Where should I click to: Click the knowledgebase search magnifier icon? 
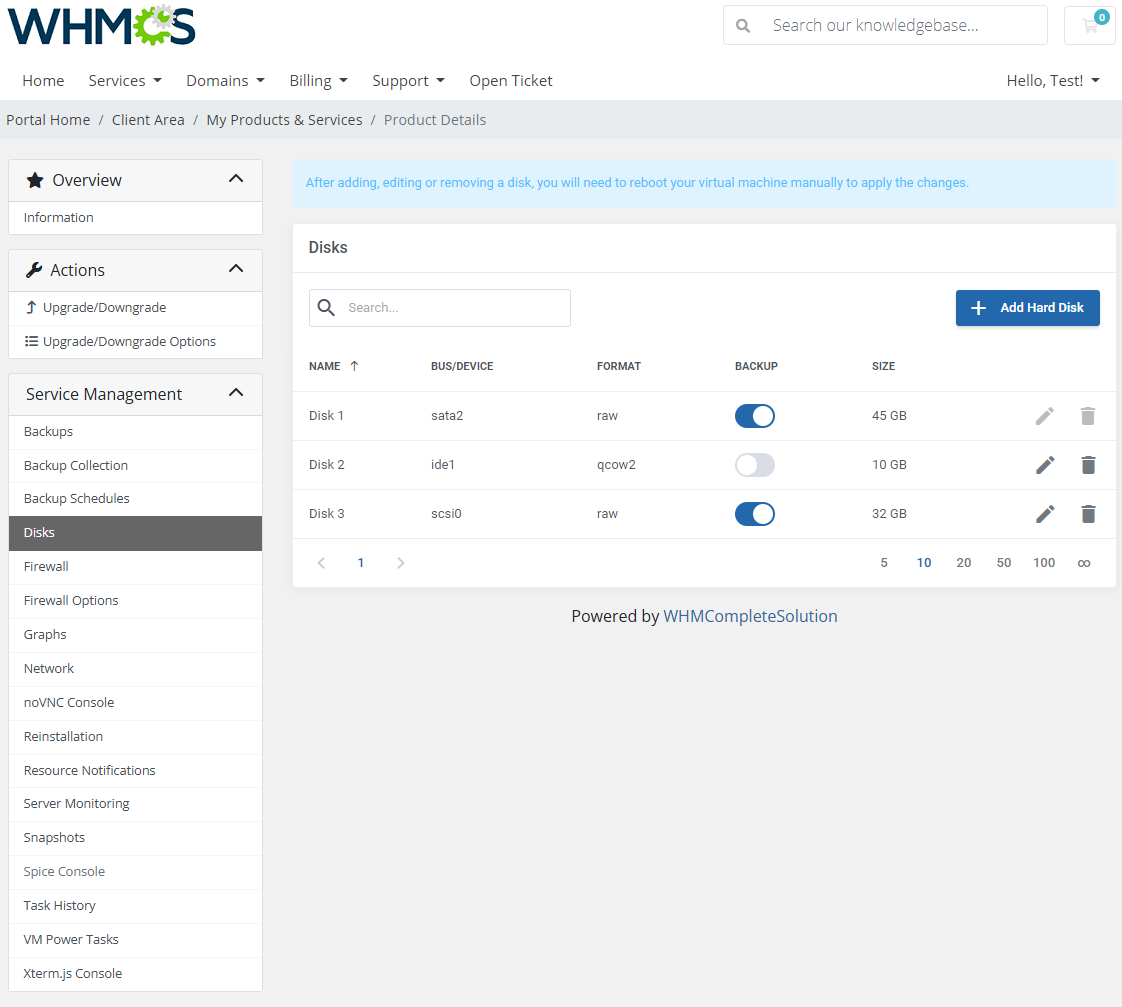pos(743,26)
